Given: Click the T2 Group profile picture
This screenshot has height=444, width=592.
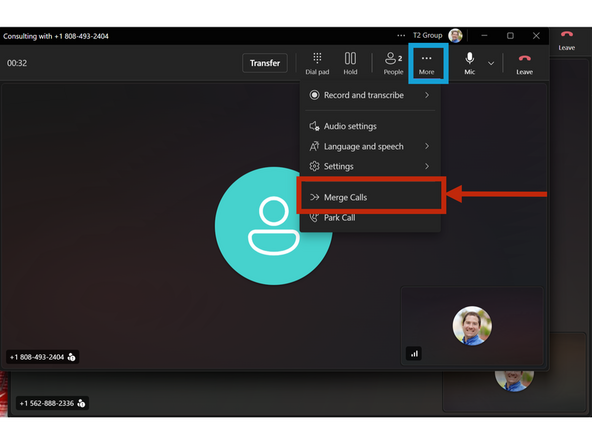Looking at the screenshot, I should pyautogui.click(x=455, y=35).
